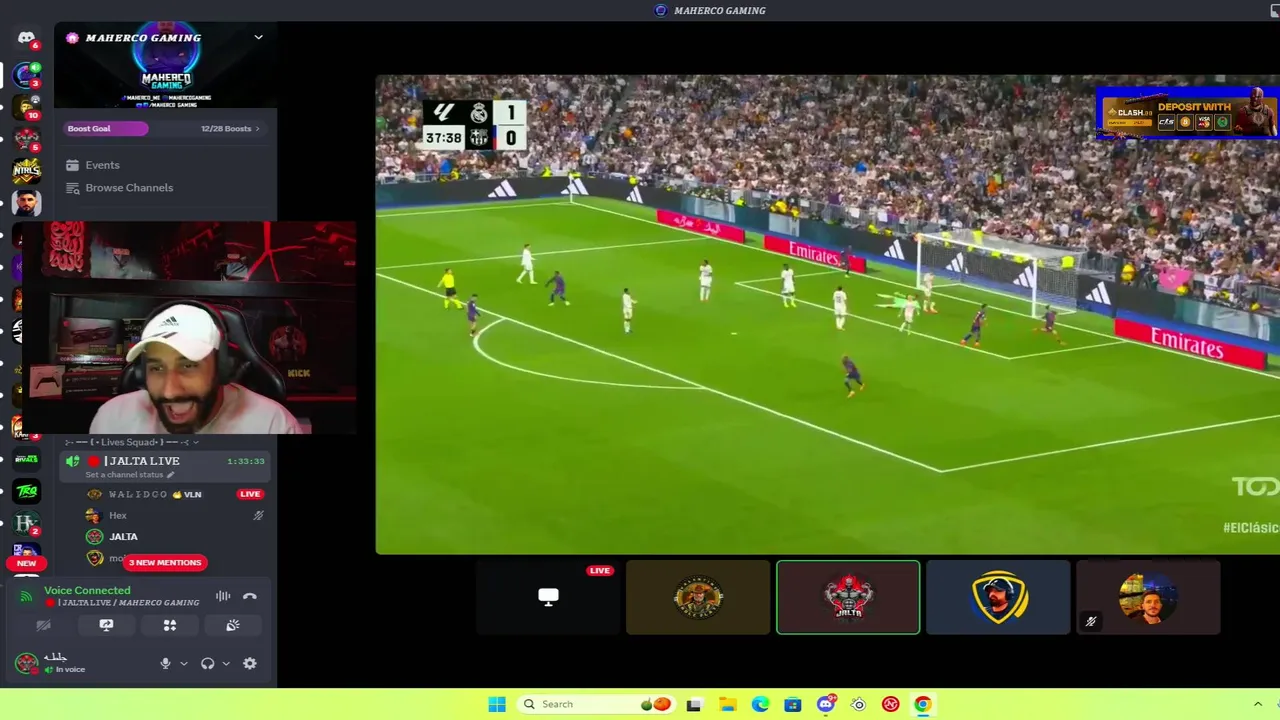Select the WALIDCO participant tile

698,597
